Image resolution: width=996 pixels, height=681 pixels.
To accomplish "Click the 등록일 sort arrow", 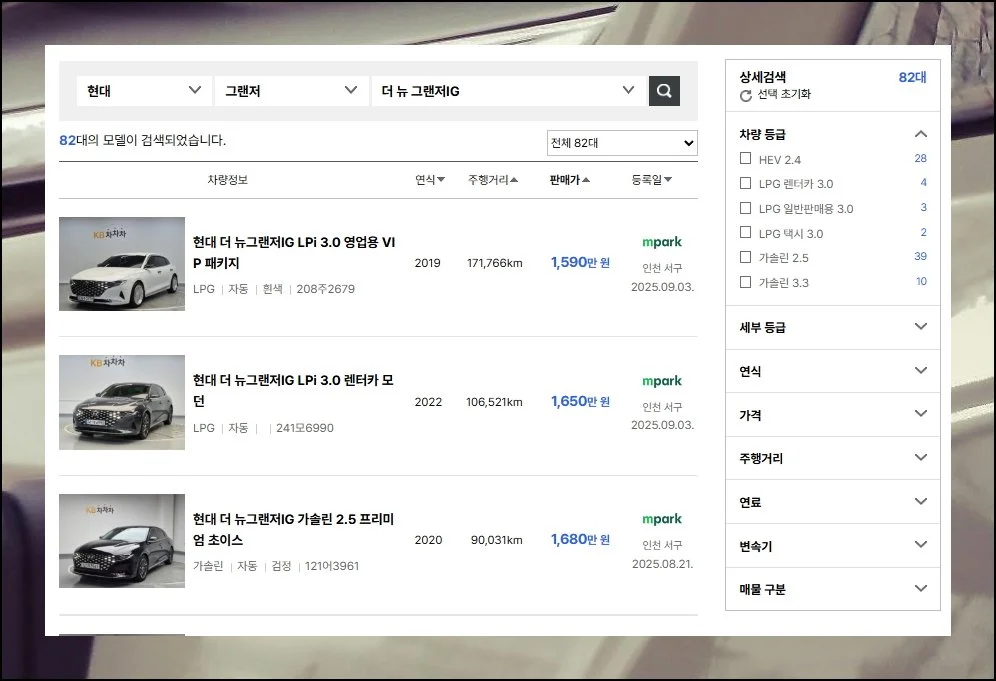I will [668, 179].
